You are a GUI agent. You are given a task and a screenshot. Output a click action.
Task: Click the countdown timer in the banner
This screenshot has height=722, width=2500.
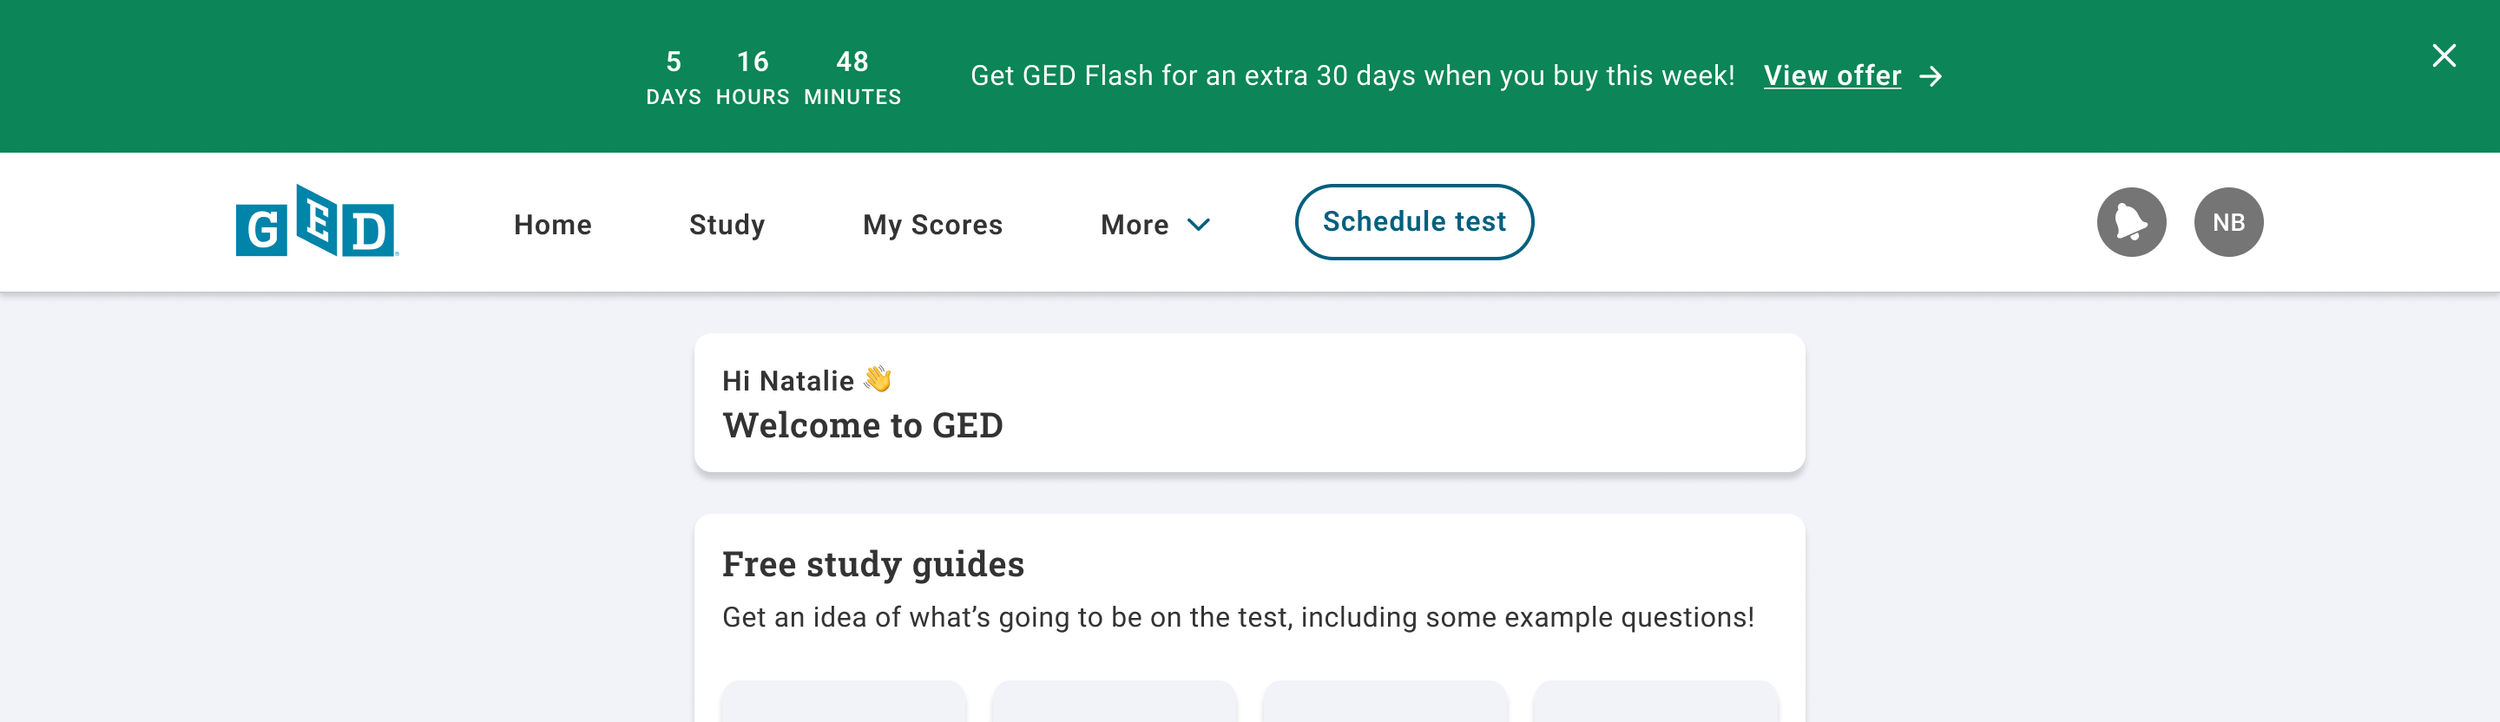point(773,77)
